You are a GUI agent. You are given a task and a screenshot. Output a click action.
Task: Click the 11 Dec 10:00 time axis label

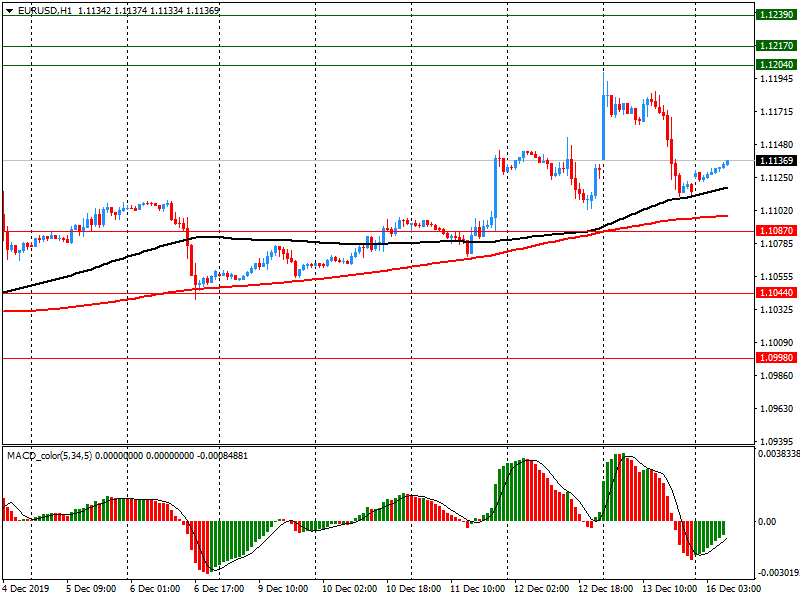[x=478, y=589]
